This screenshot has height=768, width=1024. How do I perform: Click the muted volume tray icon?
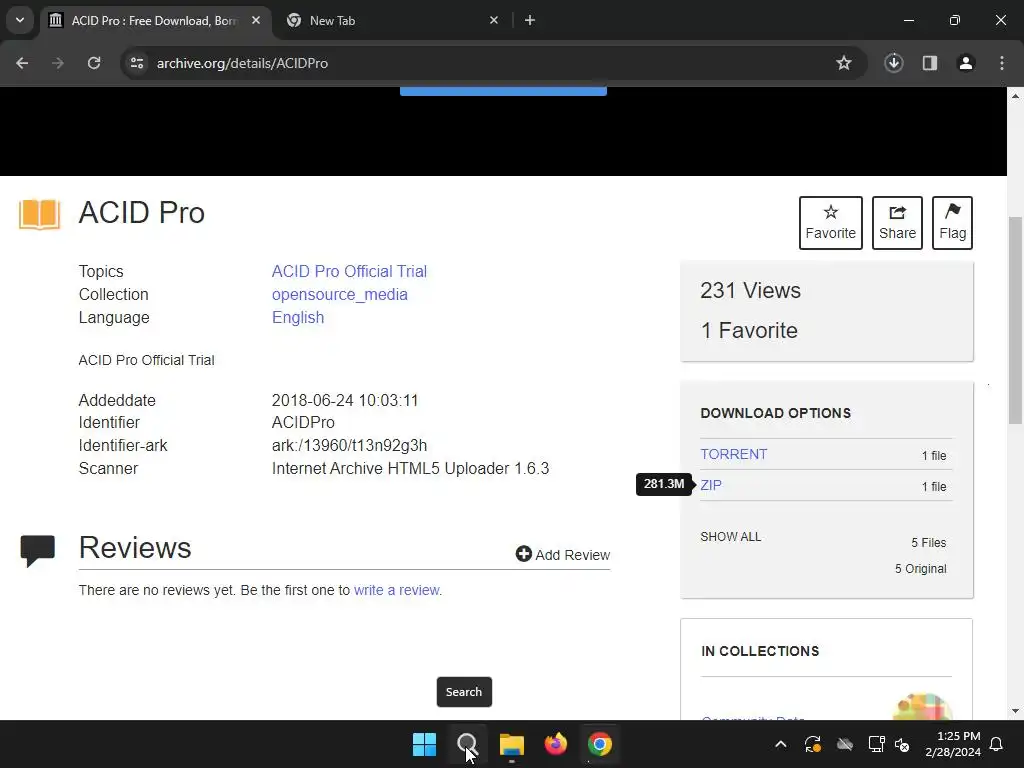[x=903, y=744]
